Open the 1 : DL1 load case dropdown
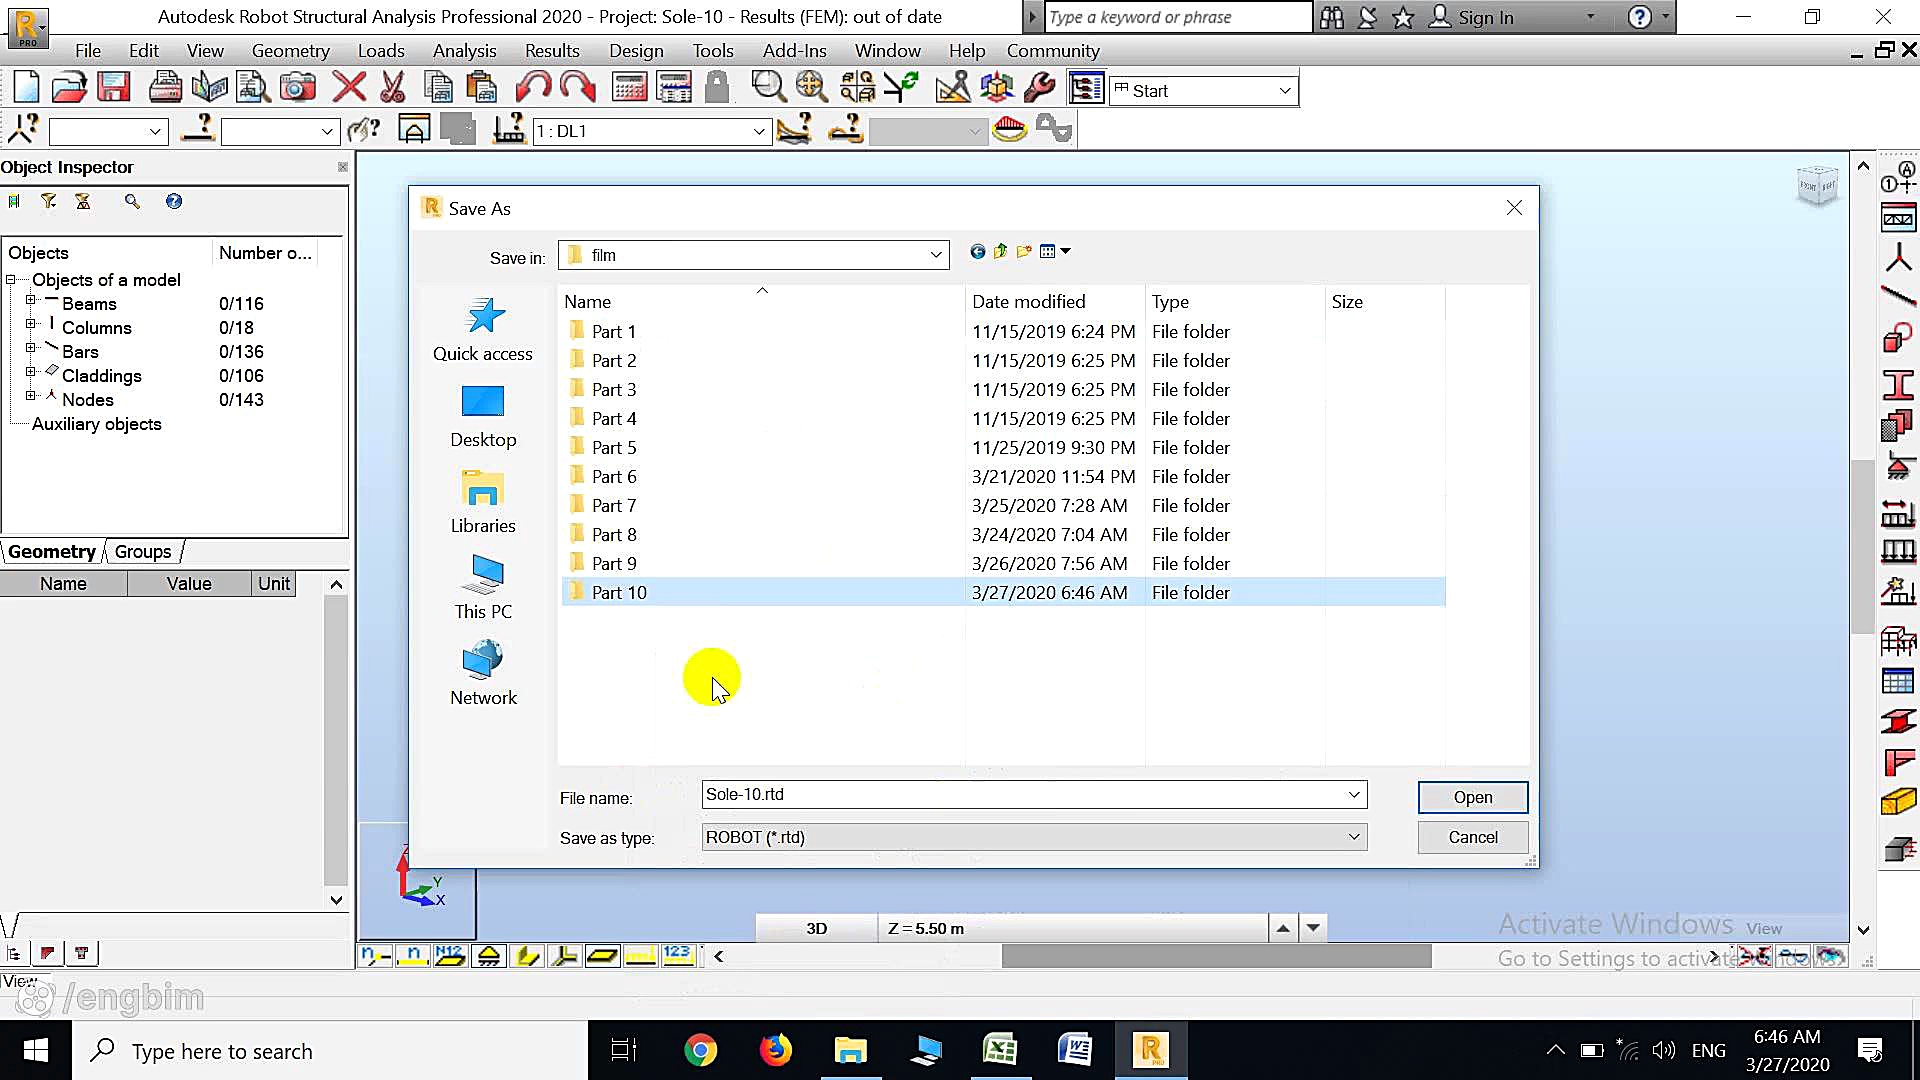This screenshot has width=1920, height=1080. click(x=759, y=131)
